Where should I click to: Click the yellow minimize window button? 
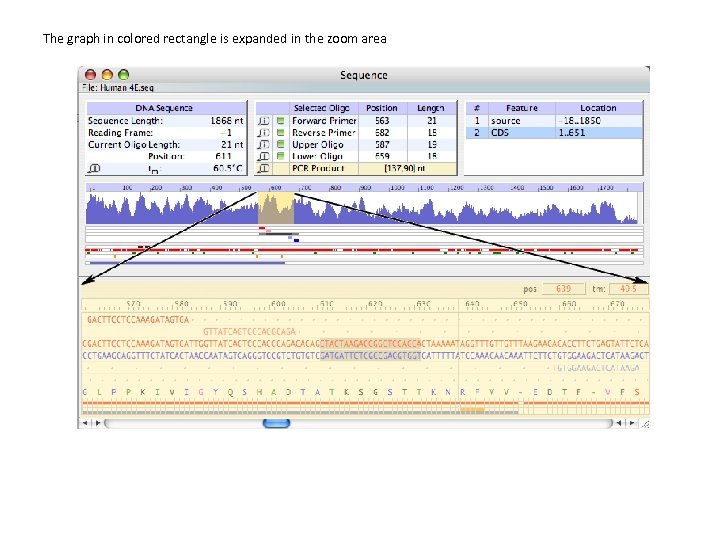pos(107,74)
